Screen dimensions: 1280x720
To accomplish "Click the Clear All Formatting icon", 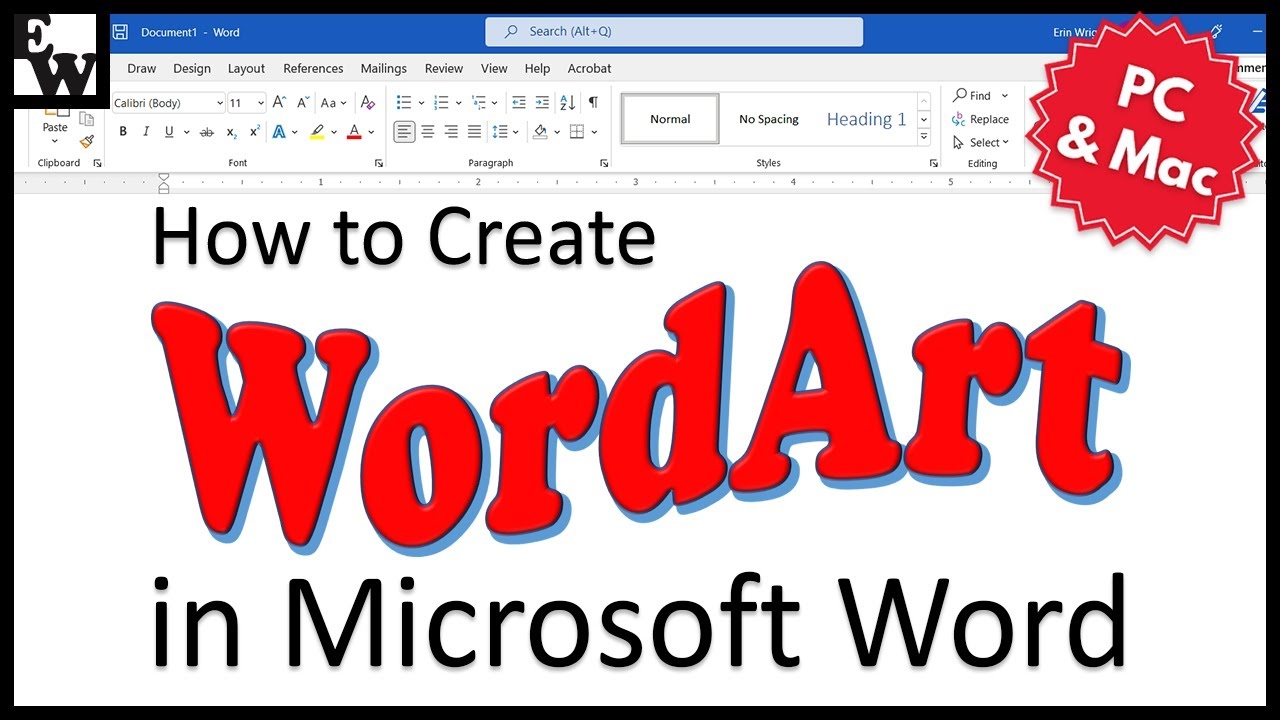I will pos(367,103).
